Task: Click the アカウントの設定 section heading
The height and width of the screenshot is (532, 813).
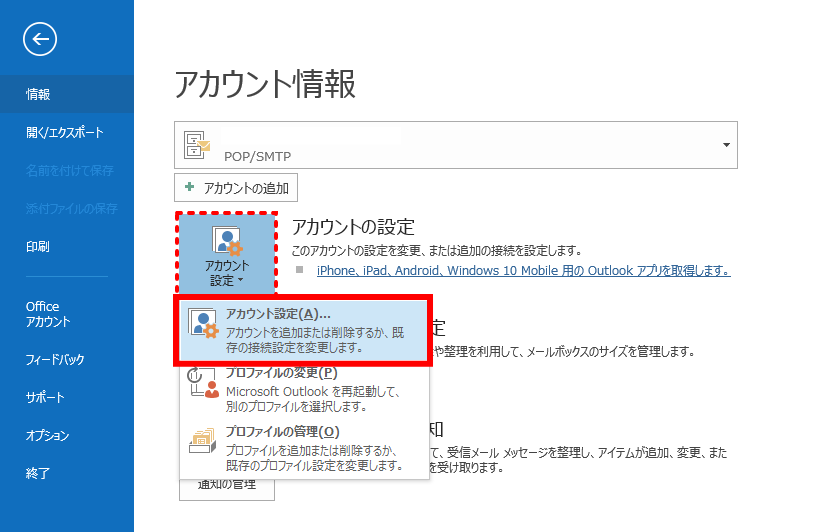Action: pos(353,227)
